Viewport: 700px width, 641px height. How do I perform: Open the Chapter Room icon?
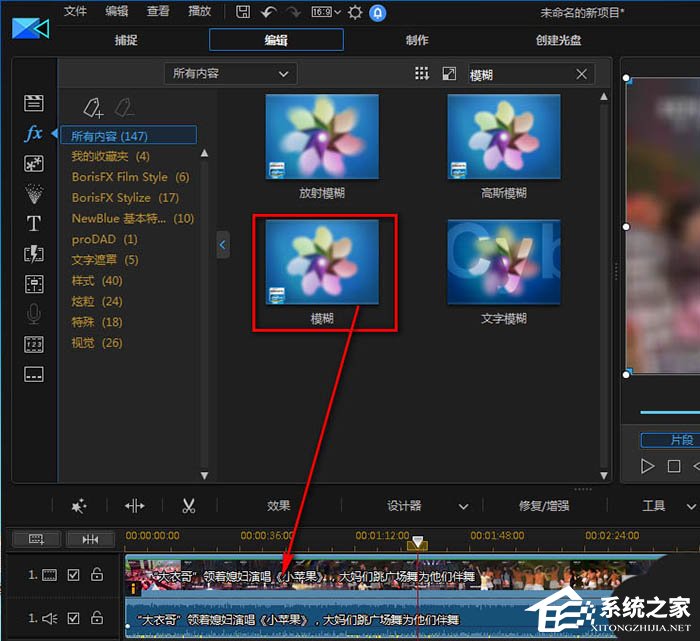tap(33, 344)
